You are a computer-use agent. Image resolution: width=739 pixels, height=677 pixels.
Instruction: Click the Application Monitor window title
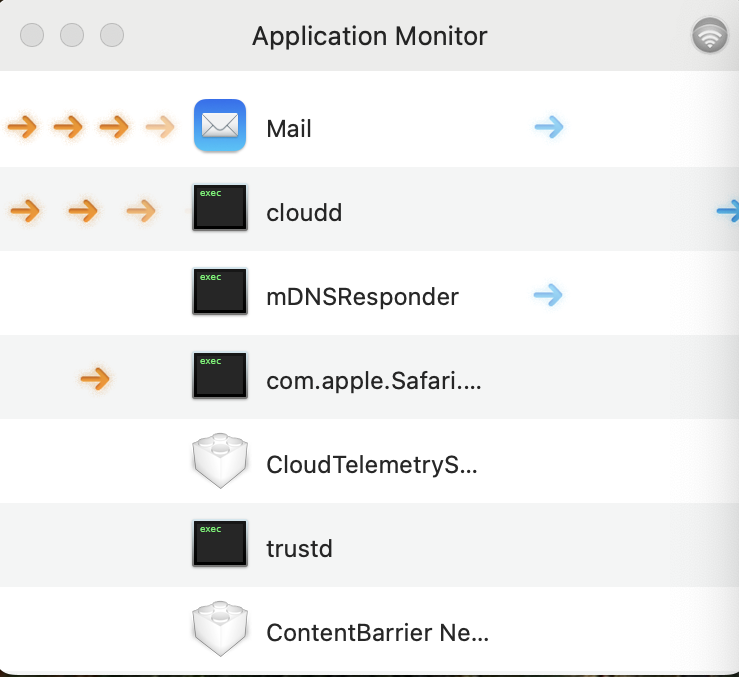[370, 36]
